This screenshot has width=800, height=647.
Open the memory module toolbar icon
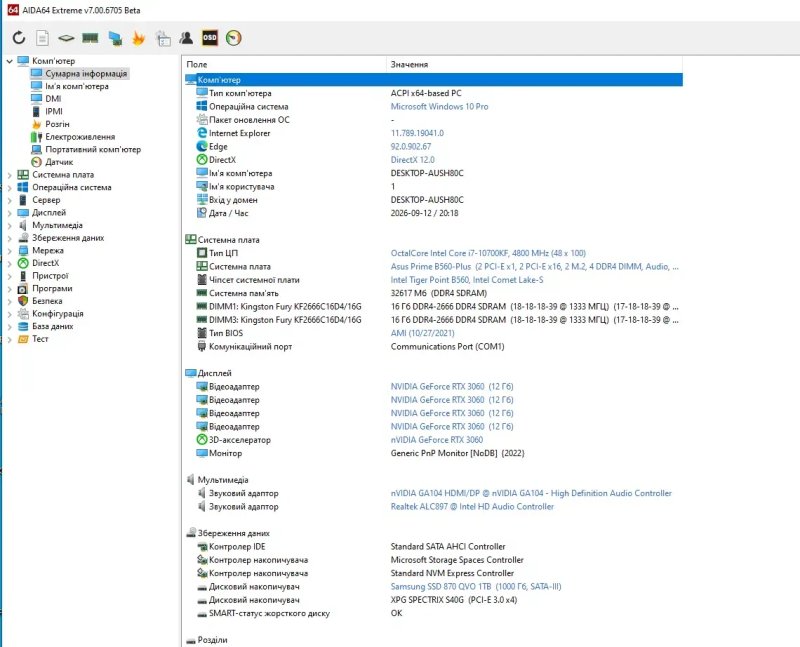(90, 38)
